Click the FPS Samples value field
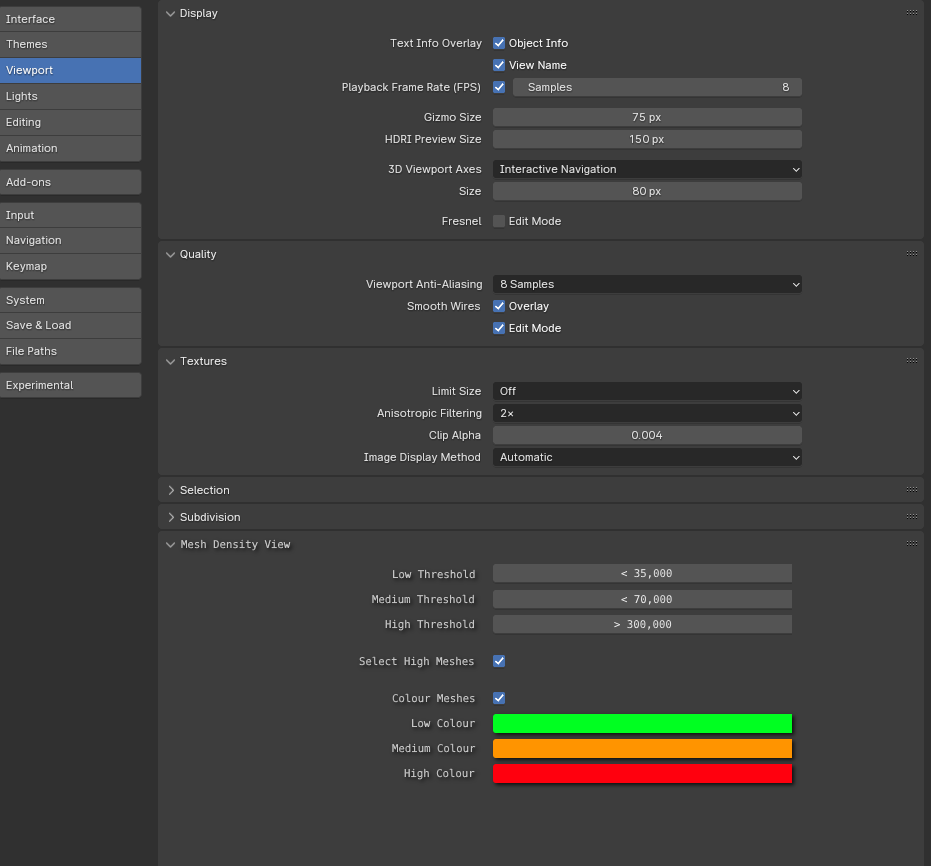Viewport: 931px width, 866px height. (x=657, y=87)
